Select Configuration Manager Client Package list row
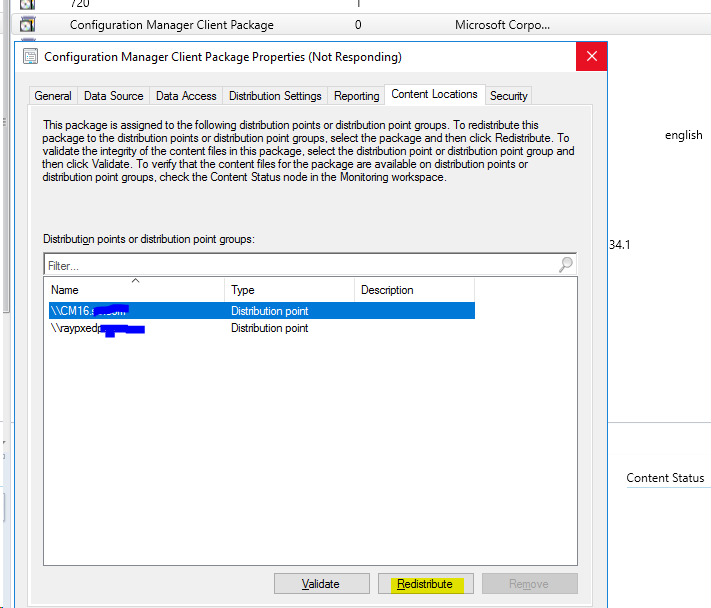The image size is (711, 608). point(360,24)
